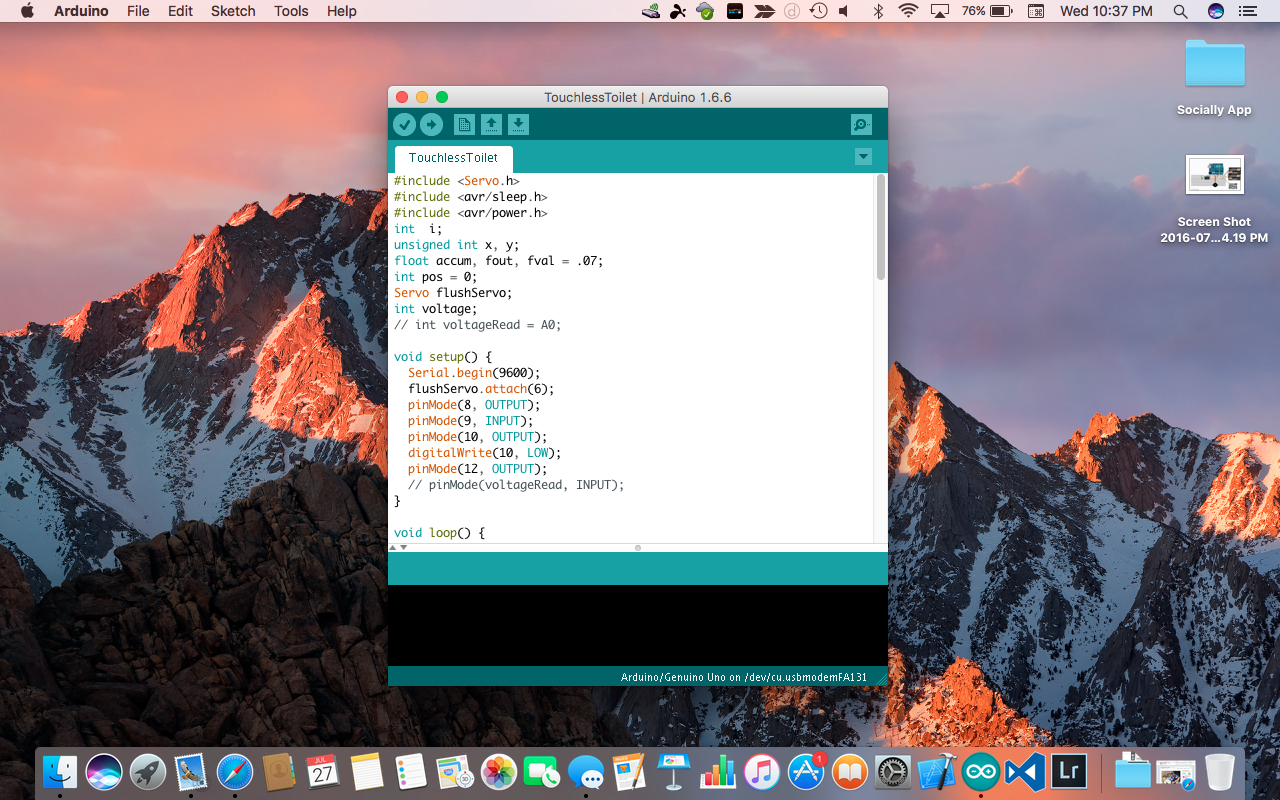
Task: Select the TouchlessToilet sketch tab
Action: pyautogui.click(x=453, y=158)
